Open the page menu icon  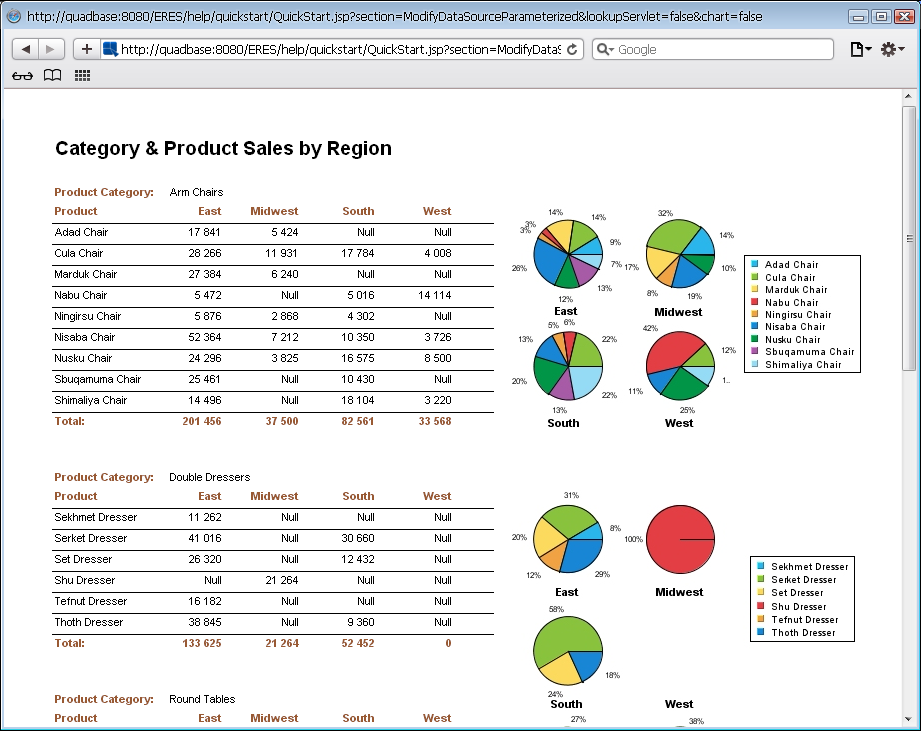click(861, 49)
